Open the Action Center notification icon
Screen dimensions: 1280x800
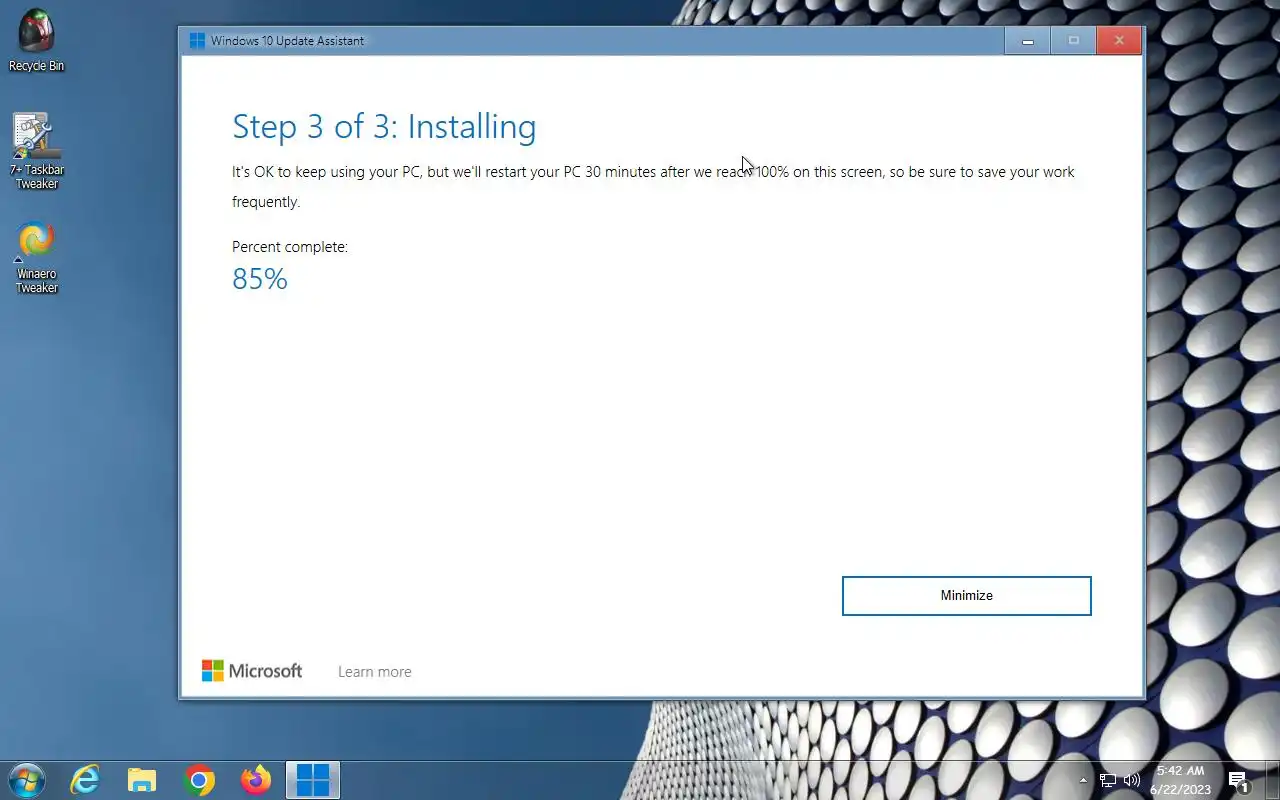1239,781
